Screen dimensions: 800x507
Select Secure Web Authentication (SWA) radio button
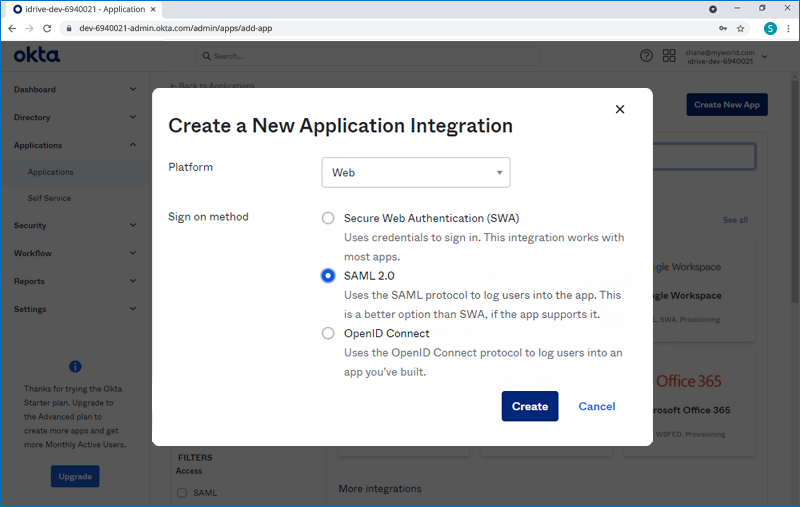(x=328, y=218)
